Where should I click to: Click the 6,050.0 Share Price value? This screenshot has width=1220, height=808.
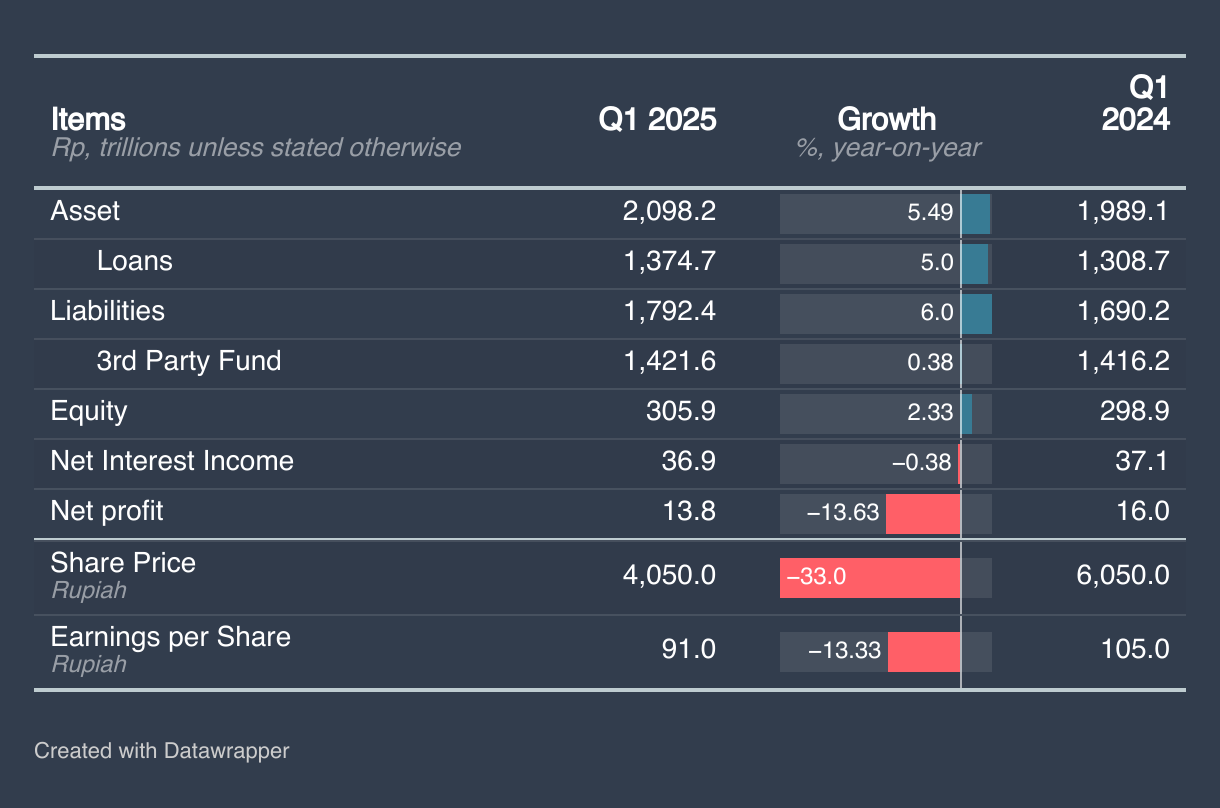[x=1123, y=576]
